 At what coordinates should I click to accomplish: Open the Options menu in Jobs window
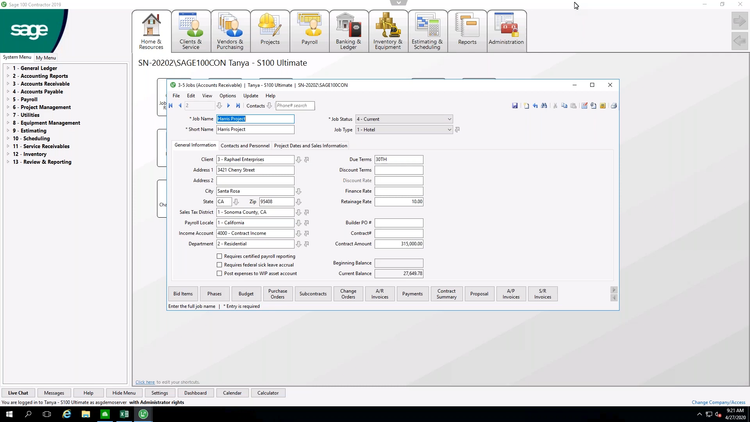click(x=228, y=96)
